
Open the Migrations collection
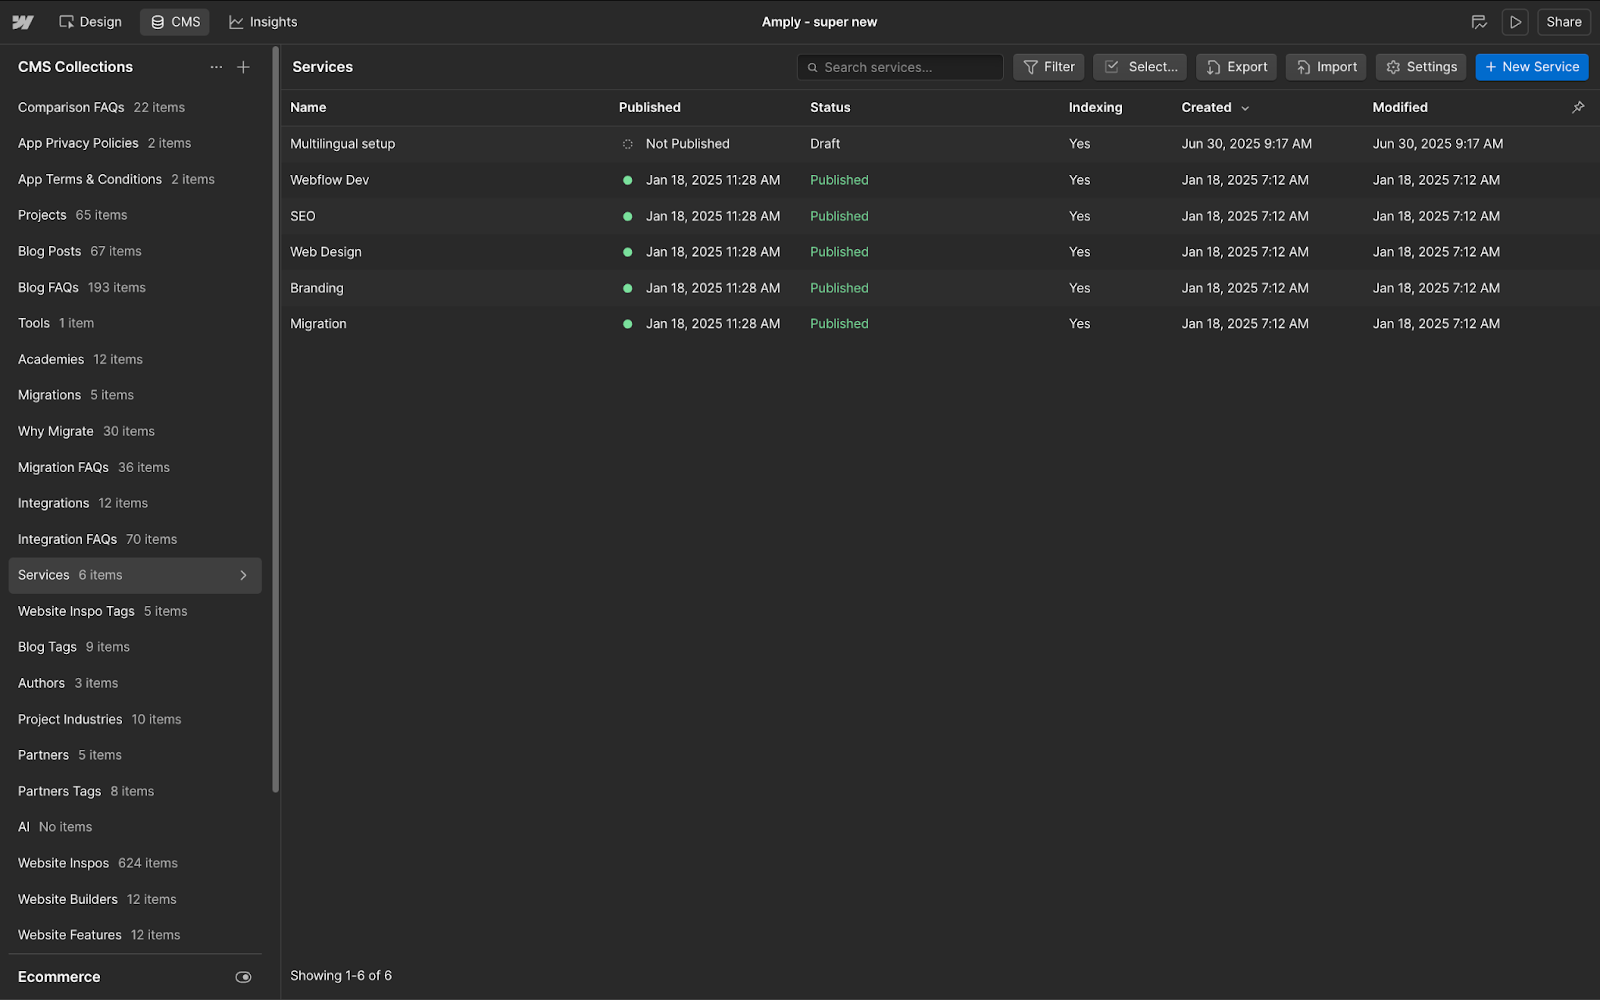(x=135, y=395)
